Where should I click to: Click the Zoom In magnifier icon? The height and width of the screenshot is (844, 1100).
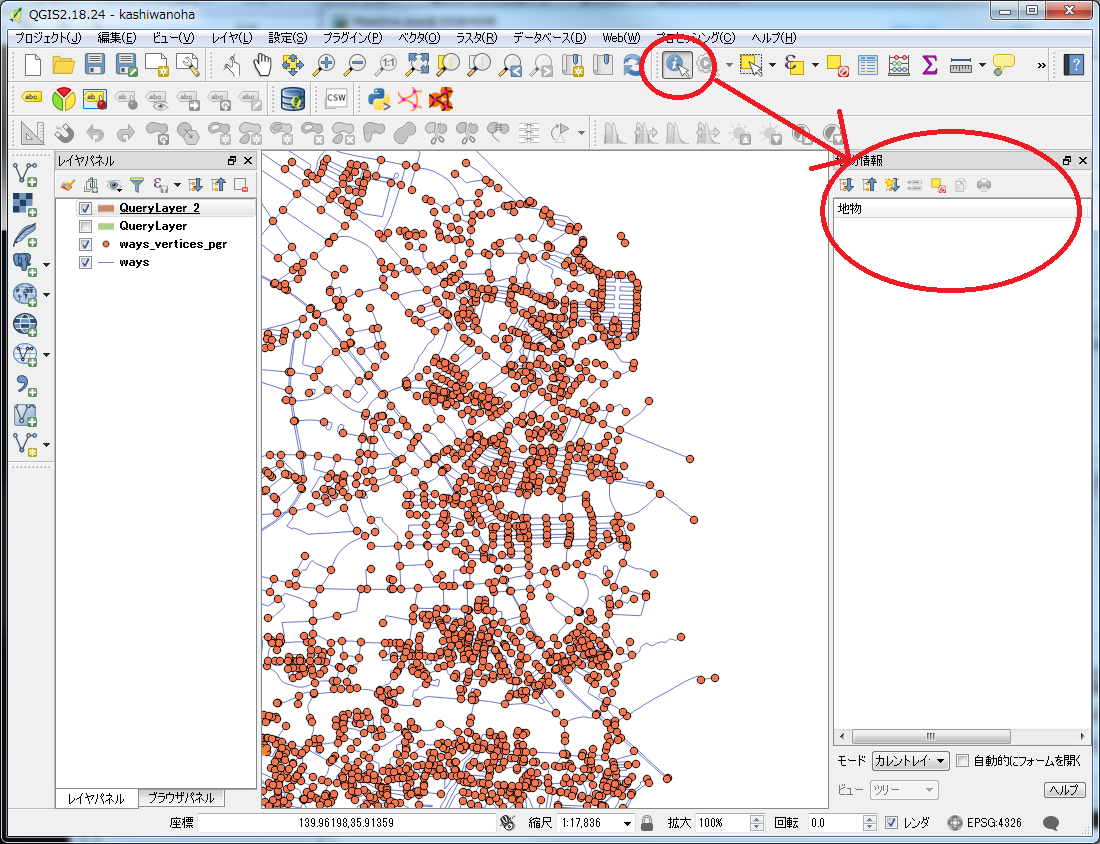[324, 65]
